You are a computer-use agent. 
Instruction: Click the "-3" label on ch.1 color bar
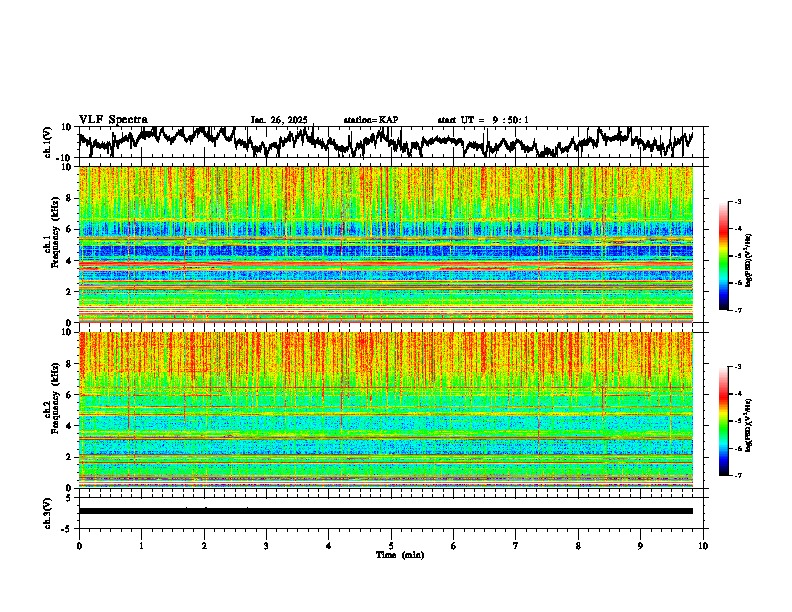(x=738, y=202)
